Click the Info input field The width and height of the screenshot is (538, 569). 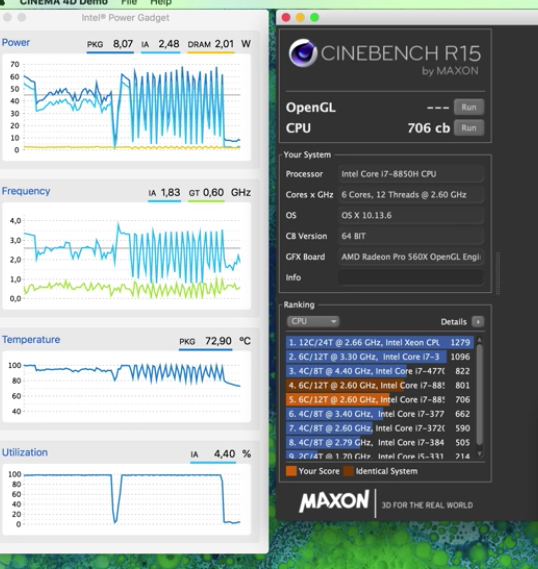(411, 277)
